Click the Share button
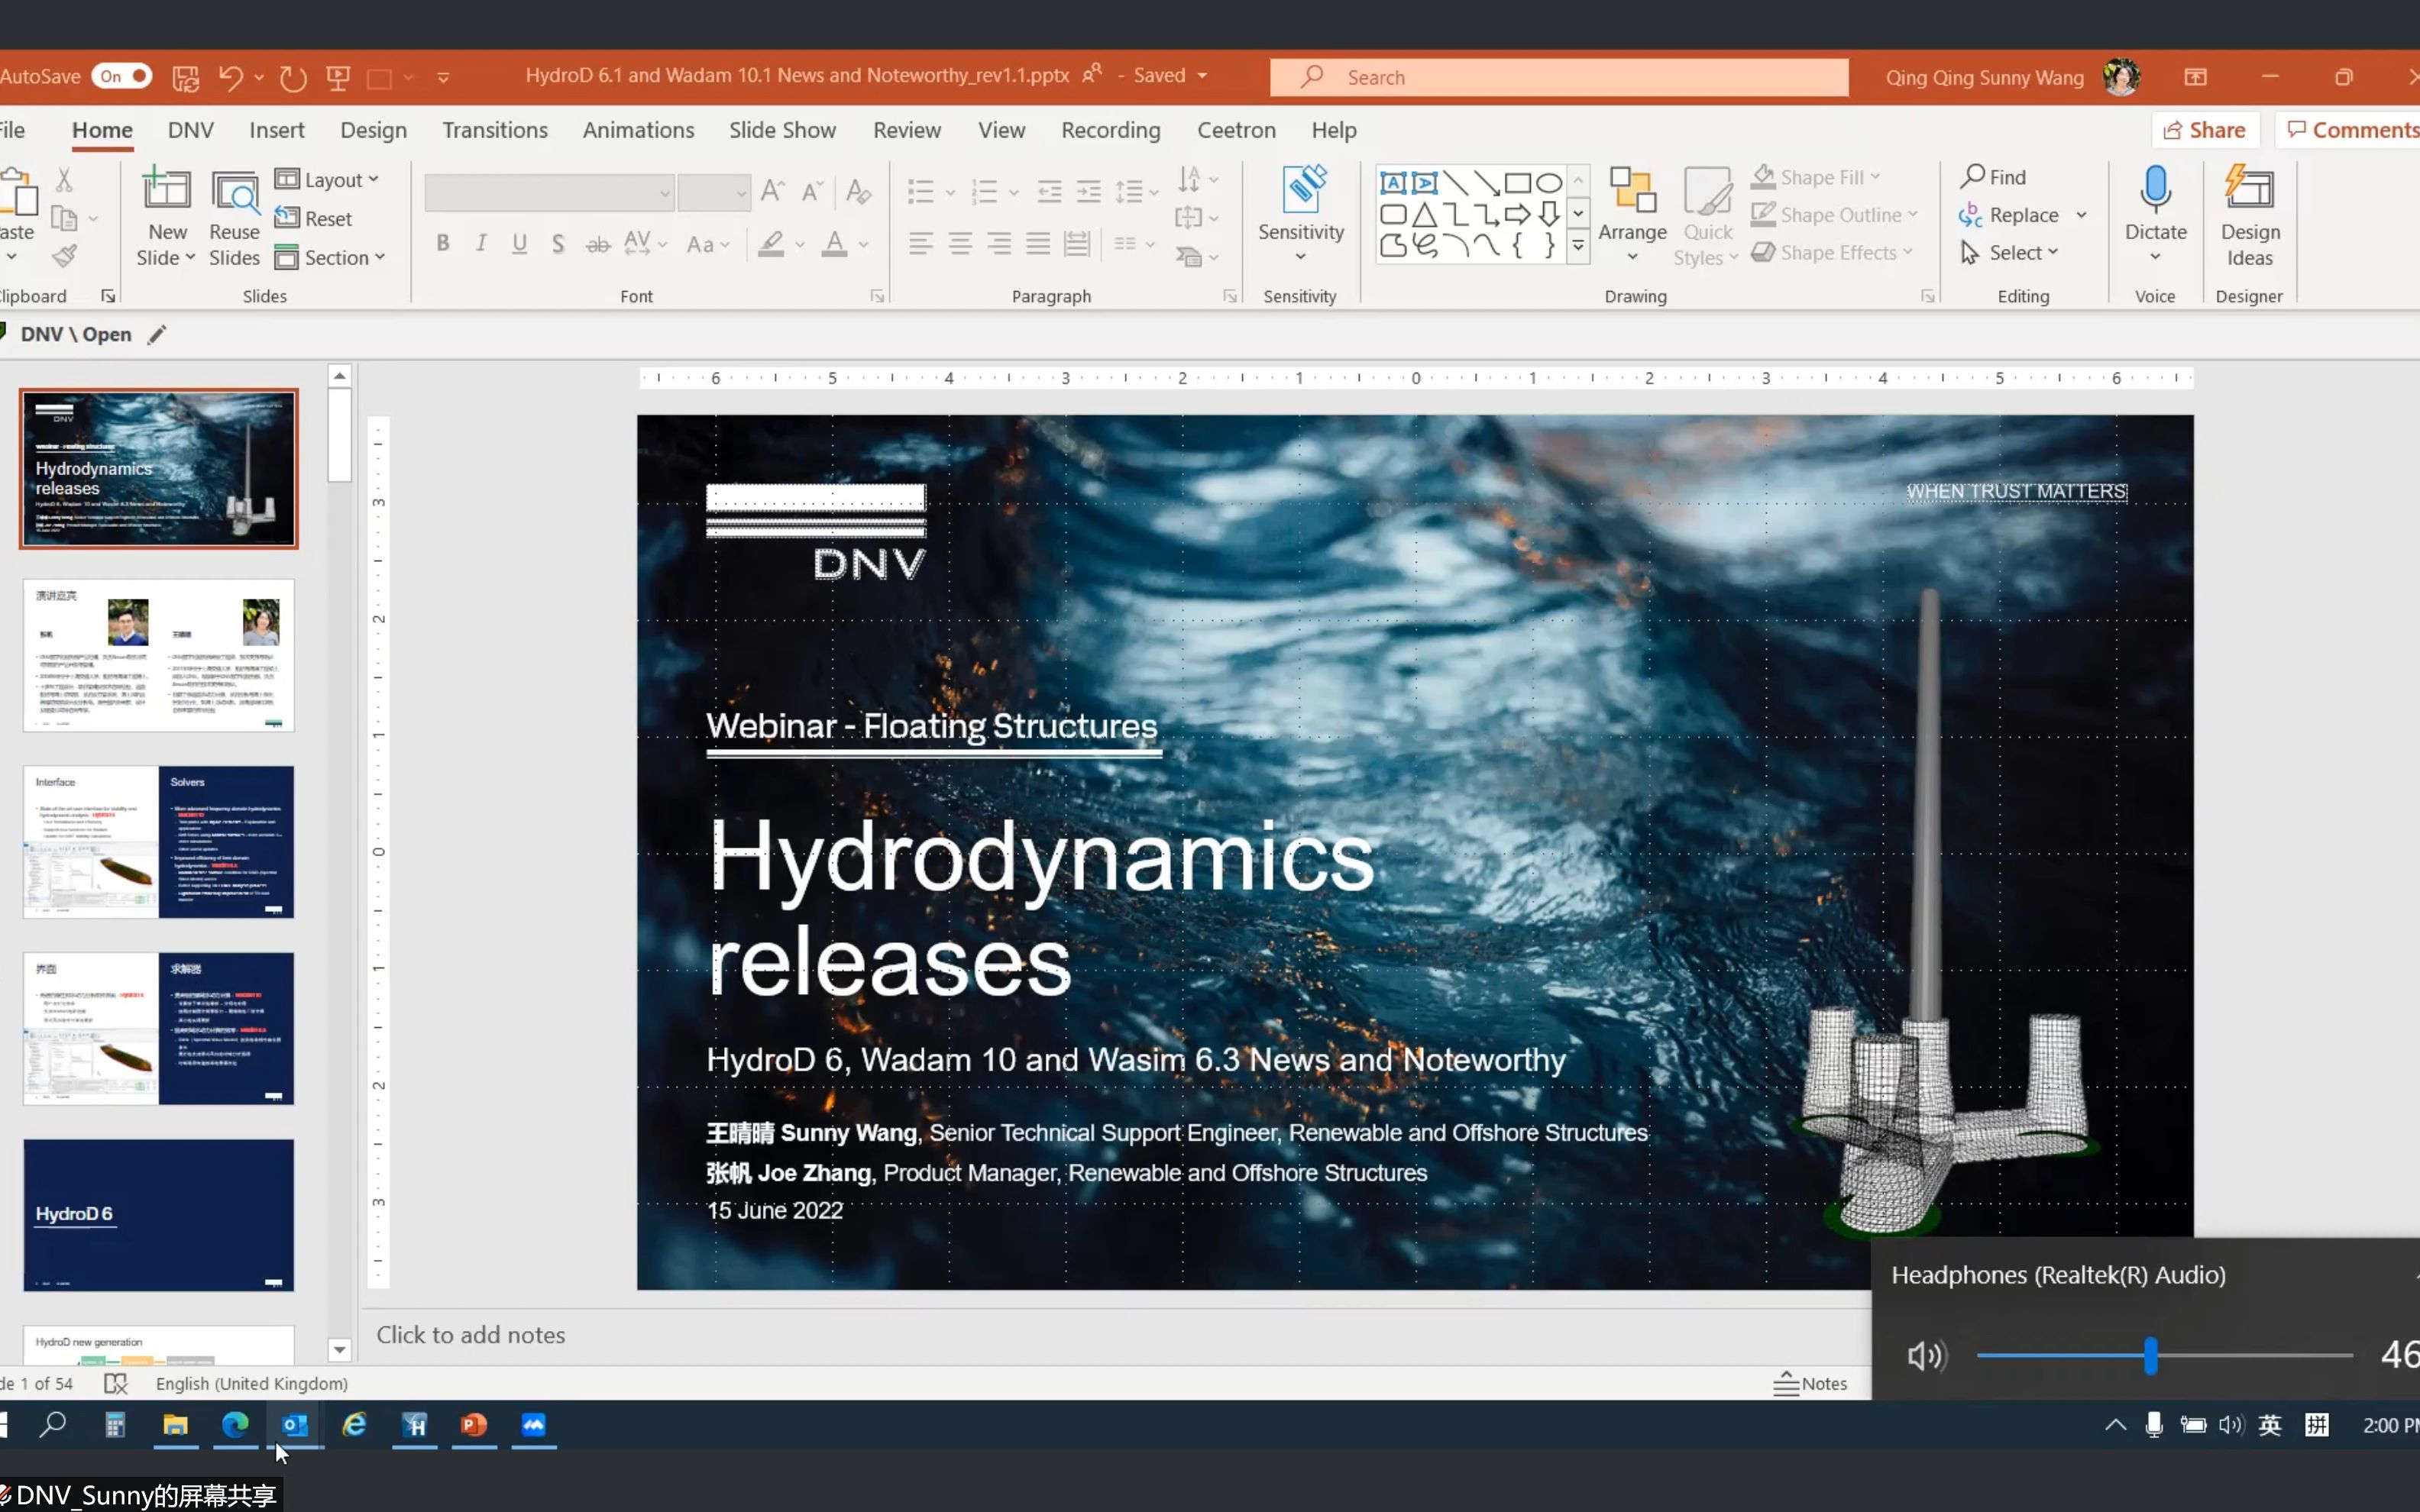 click(2204, 130)
